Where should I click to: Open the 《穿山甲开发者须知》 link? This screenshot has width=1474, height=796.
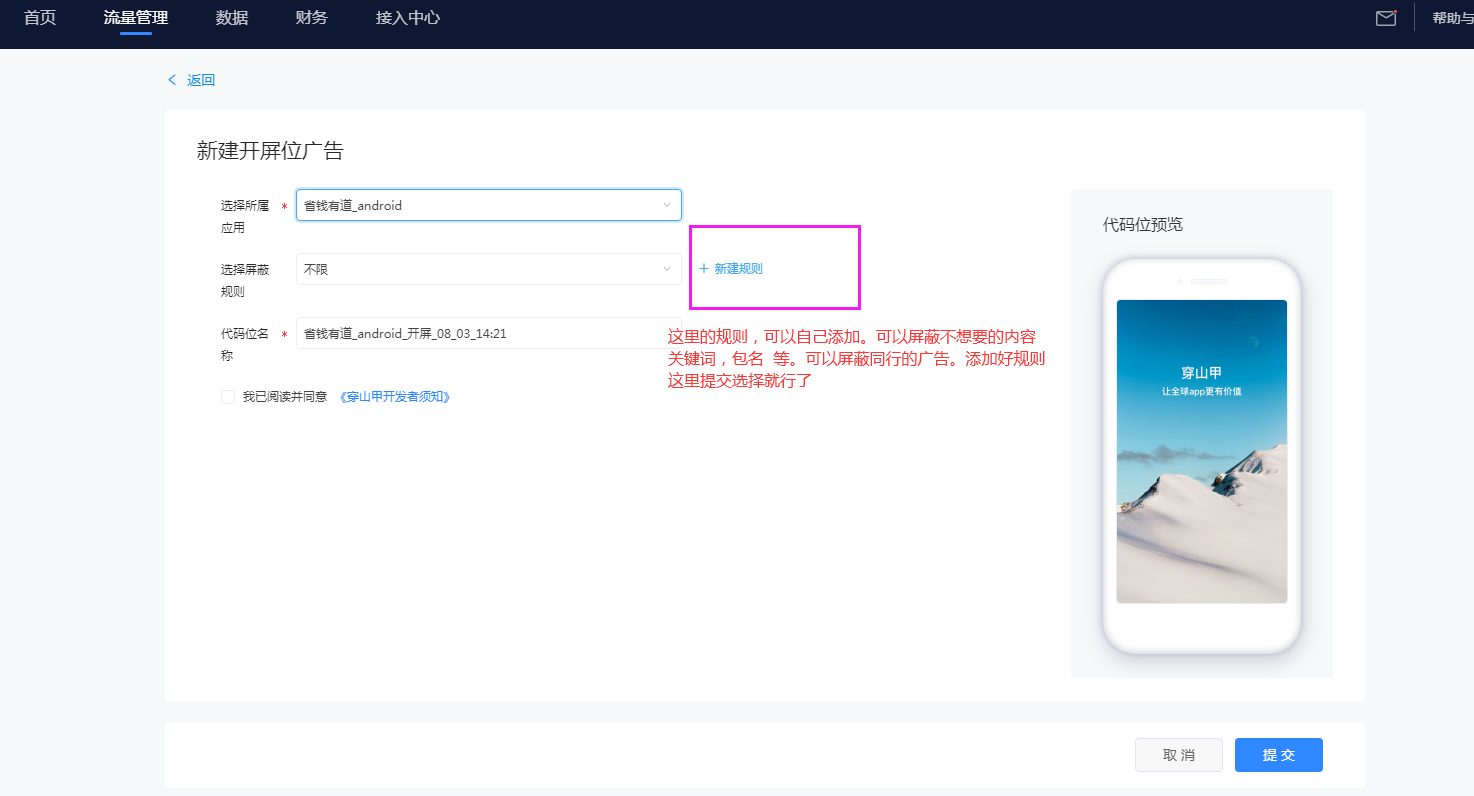[x=395, y=397]
